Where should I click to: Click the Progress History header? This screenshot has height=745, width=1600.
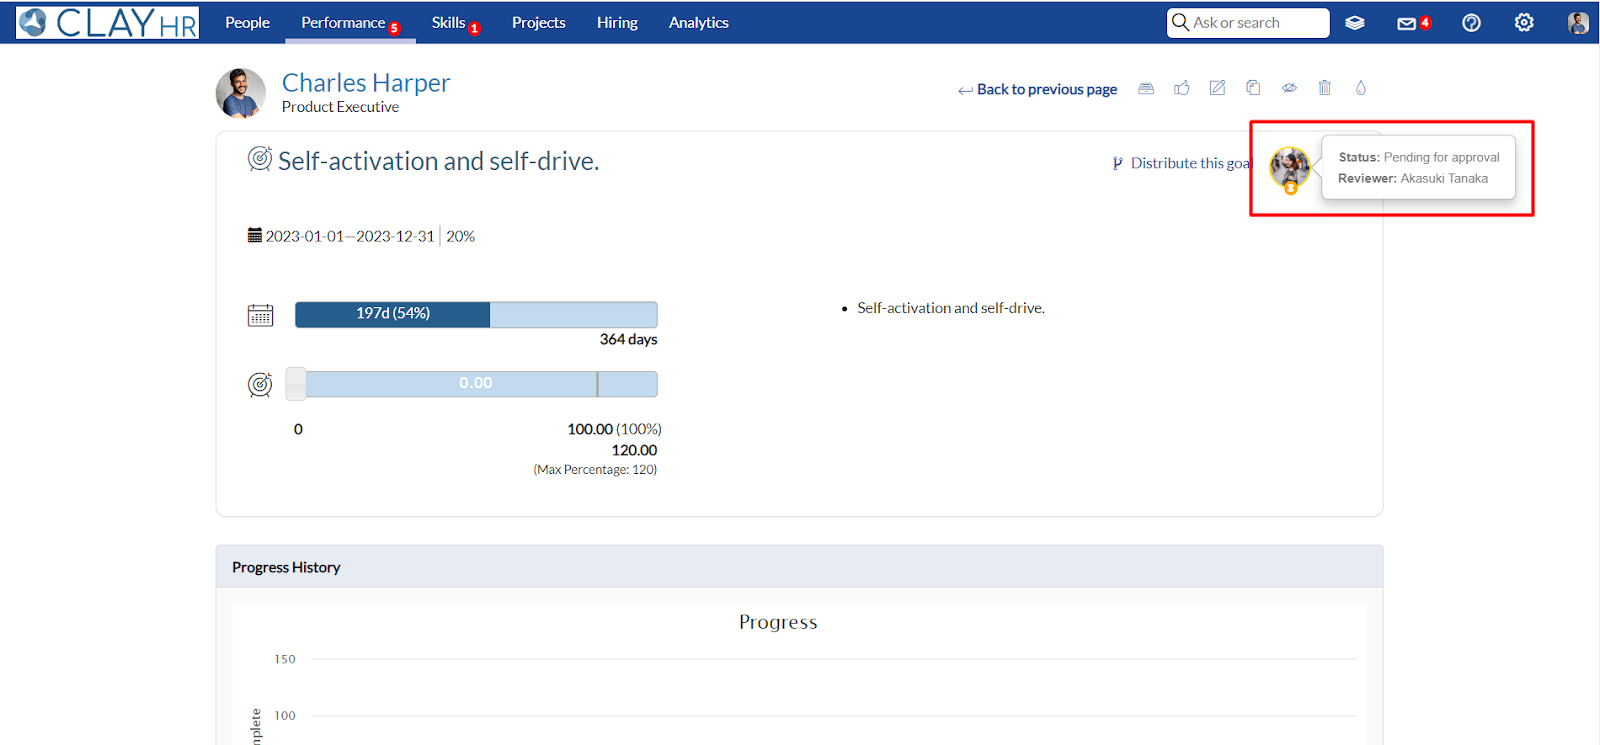click(799, 567)
